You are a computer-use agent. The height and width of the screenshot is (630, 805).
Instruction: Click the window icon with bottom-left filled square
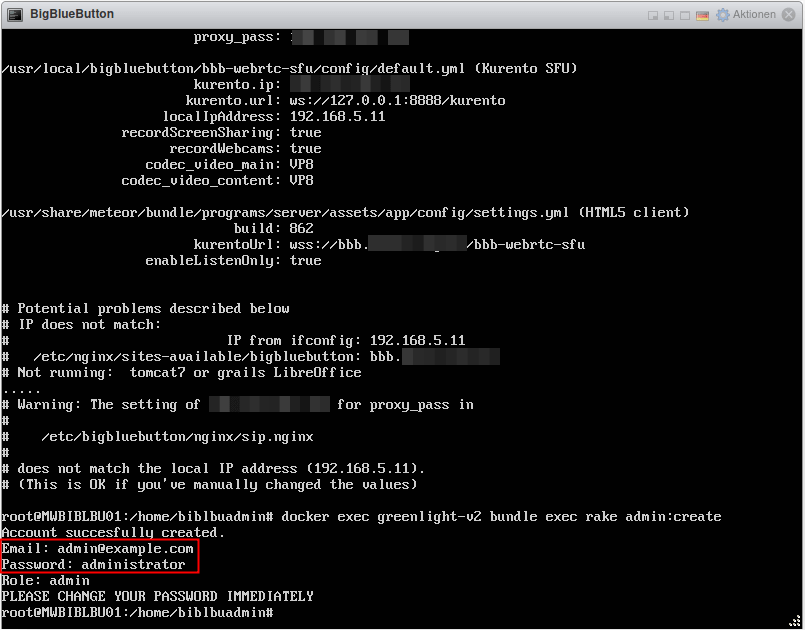(669, 15)
